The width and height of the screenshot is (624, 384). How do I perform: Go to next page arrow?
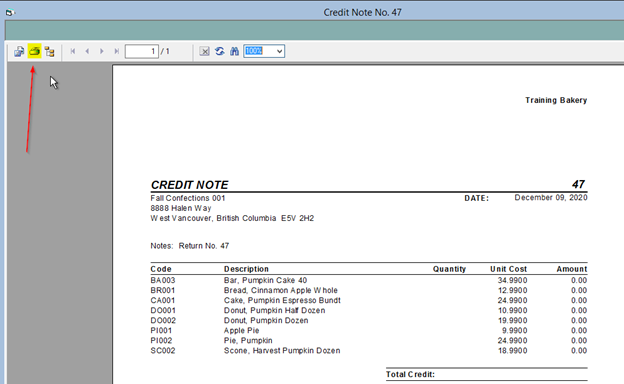point(102,51)
